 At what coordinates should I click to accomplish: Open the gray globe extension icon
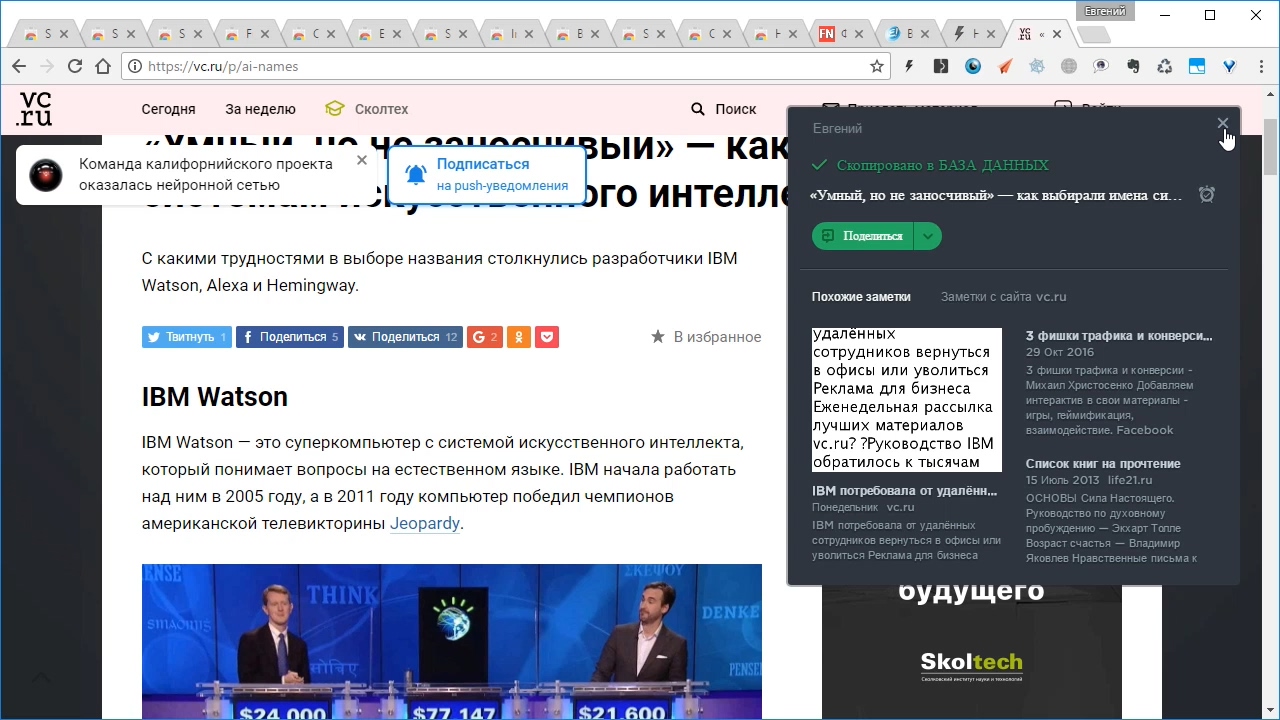(1069, 66)
